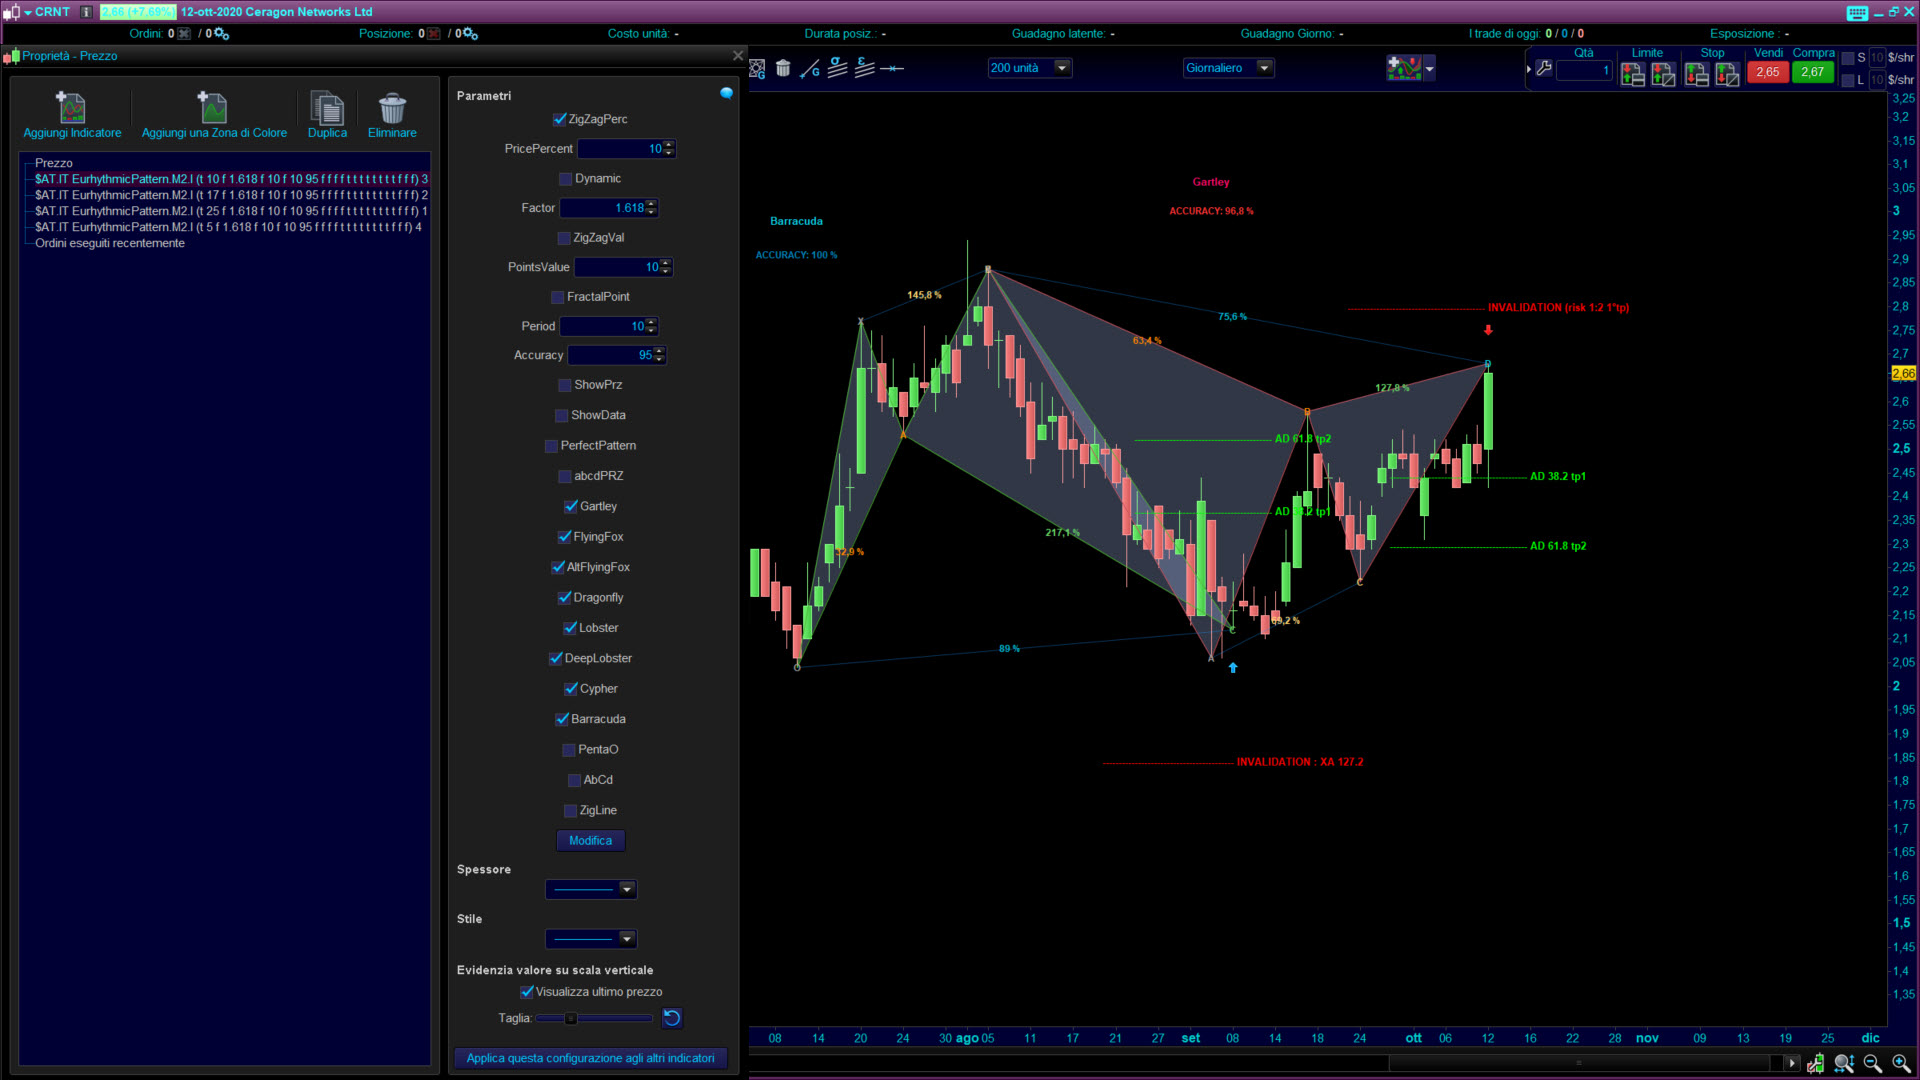Select the first EurhythmicPattern indicator entry

(230, 179)
